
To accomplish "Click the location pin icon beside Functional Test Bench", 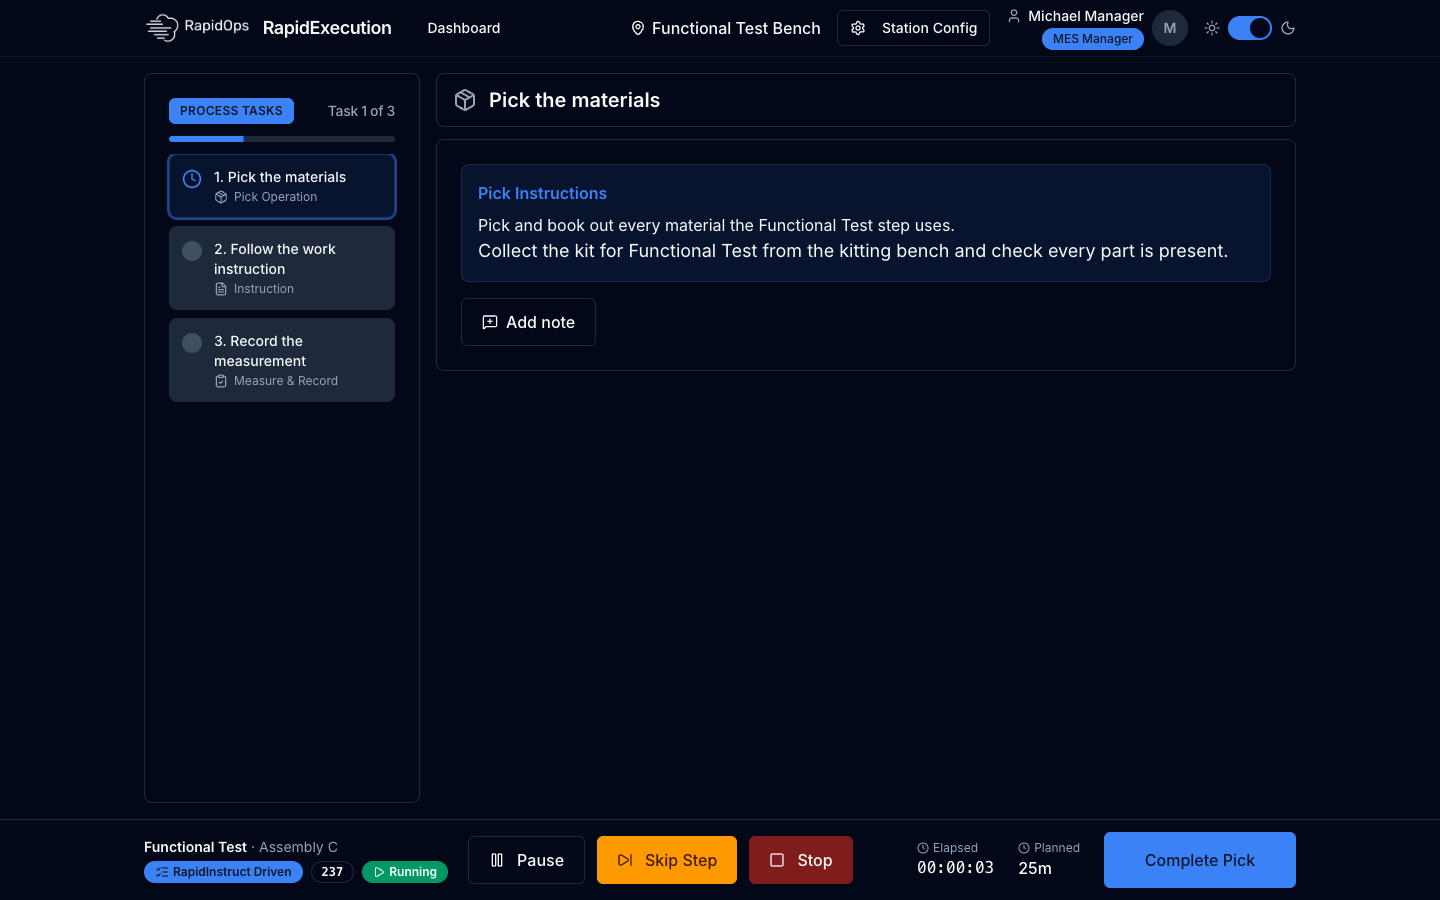I will click(x=638, y=28).
